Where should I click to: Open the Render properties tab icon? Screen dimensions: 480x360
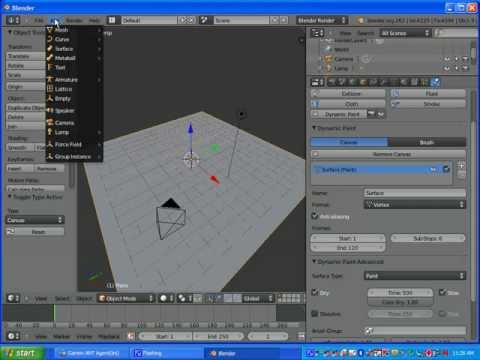point(332,82)
